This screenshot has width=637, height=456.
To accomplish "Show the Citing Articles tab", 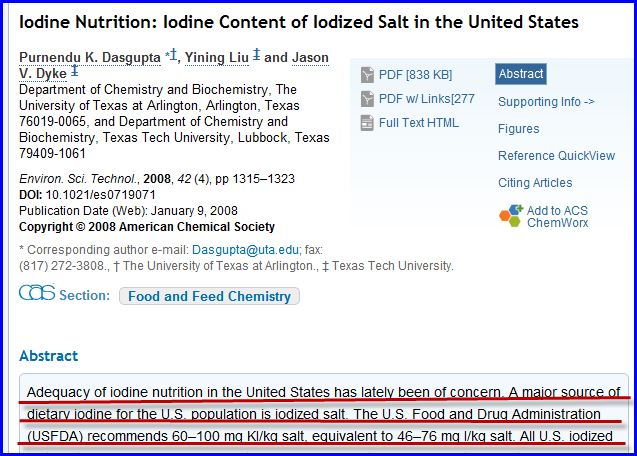I will 535,183.
